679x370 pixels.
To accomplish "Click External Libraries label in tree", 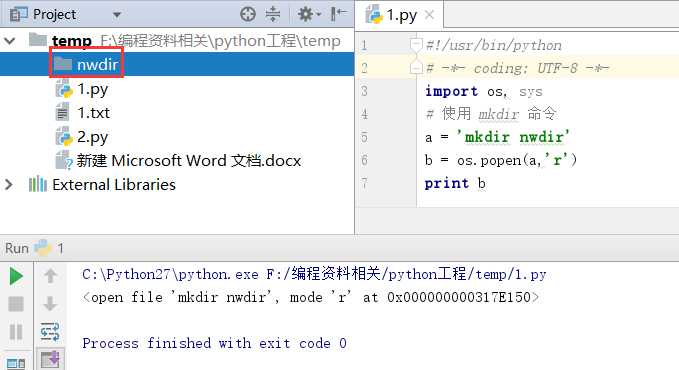I will click(114, 185).
